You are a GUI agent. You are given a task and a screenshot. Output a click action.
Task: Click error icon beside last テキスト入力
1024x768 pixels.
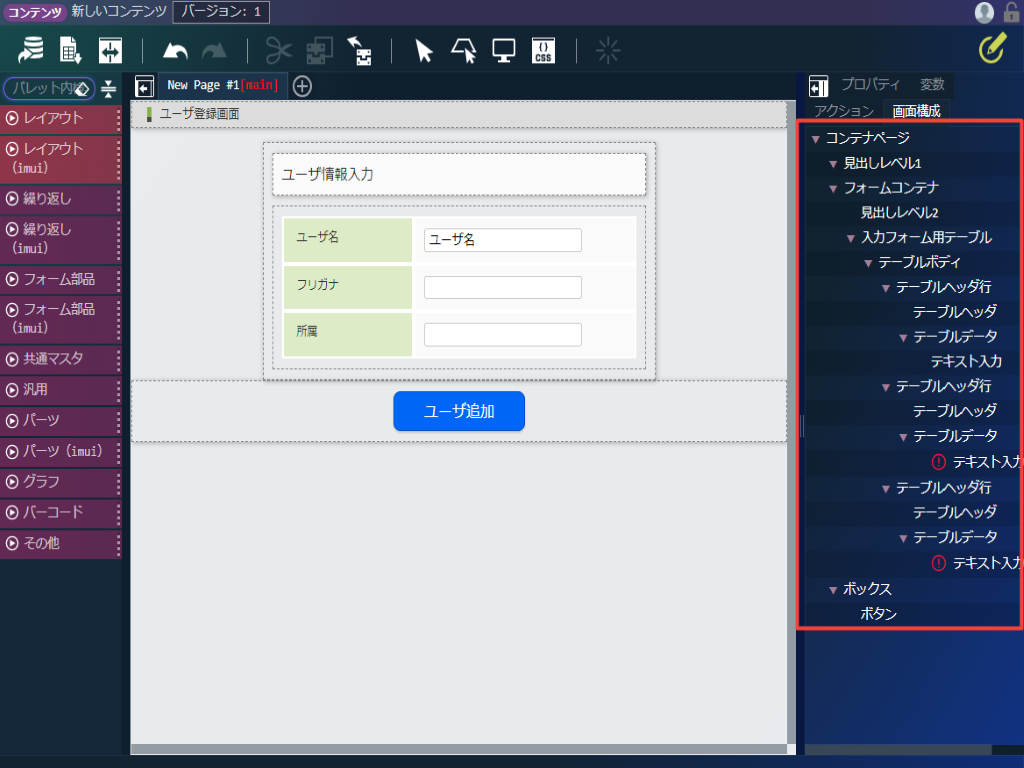pyautogui.click(x=938, y=563)
